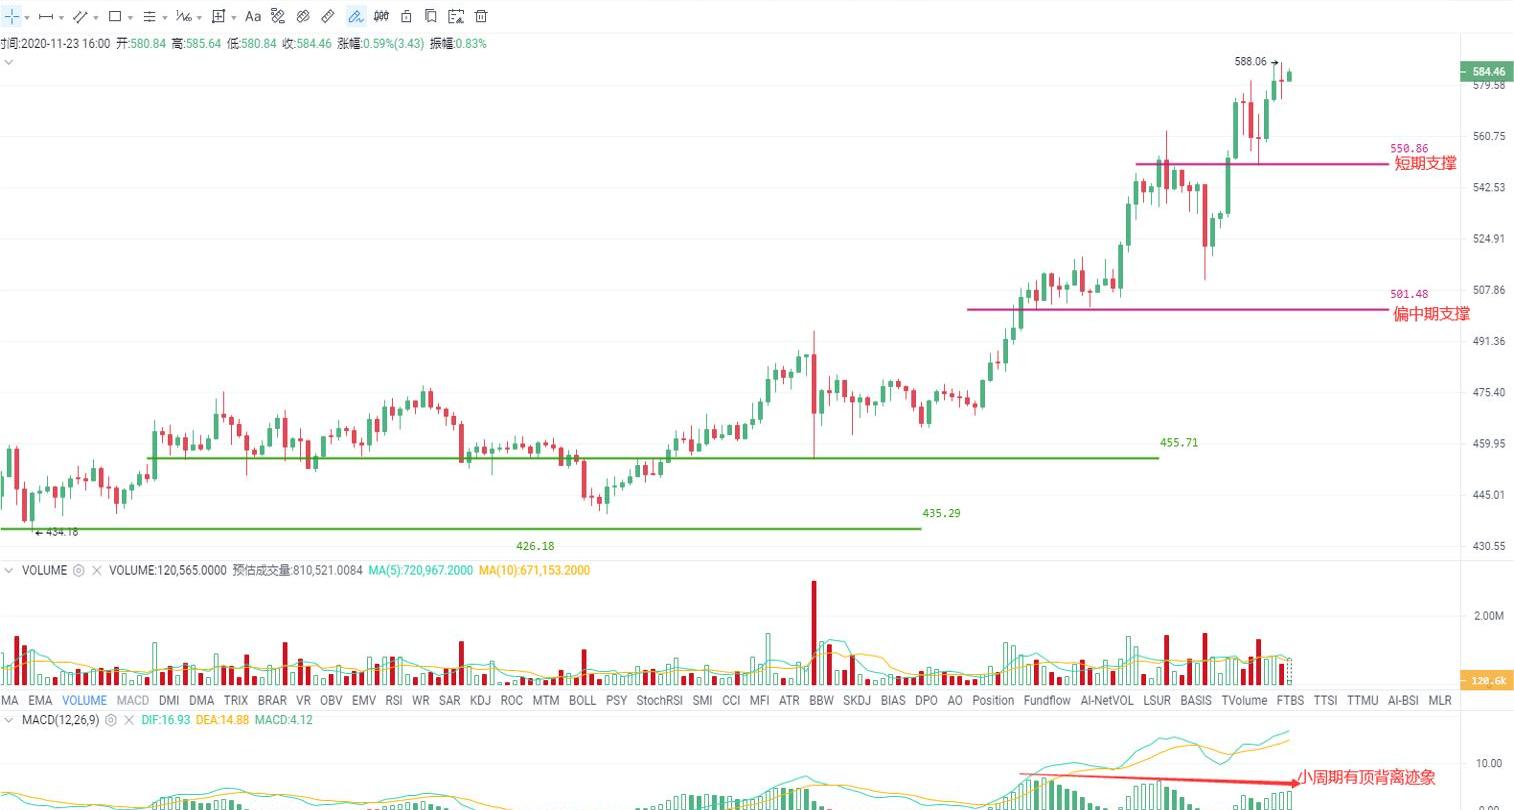Select the pink 550.86 support line
Image resolution: width=1514 pixels, height=810 pixels.
pos(1262,164)
